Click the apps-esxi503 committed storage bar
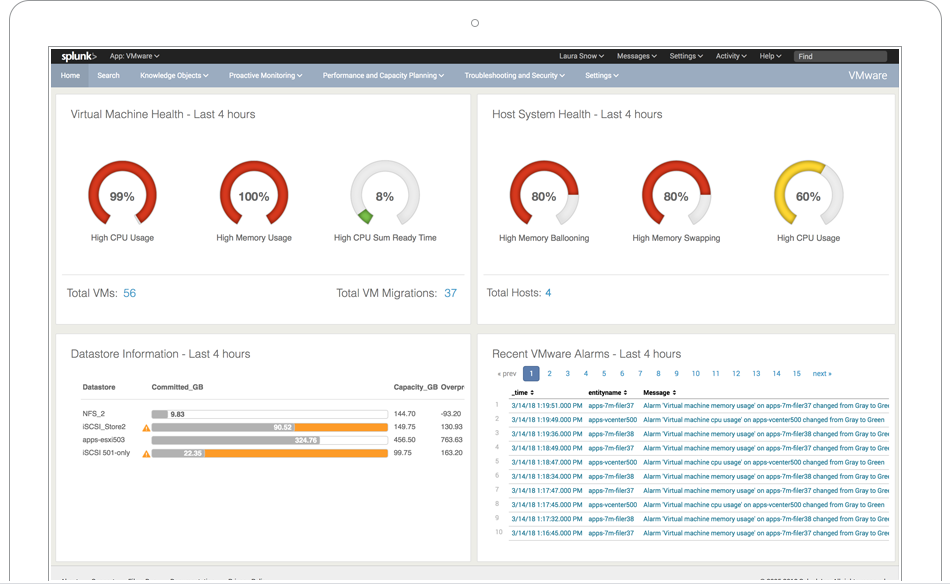 click(x=270, y=440)
